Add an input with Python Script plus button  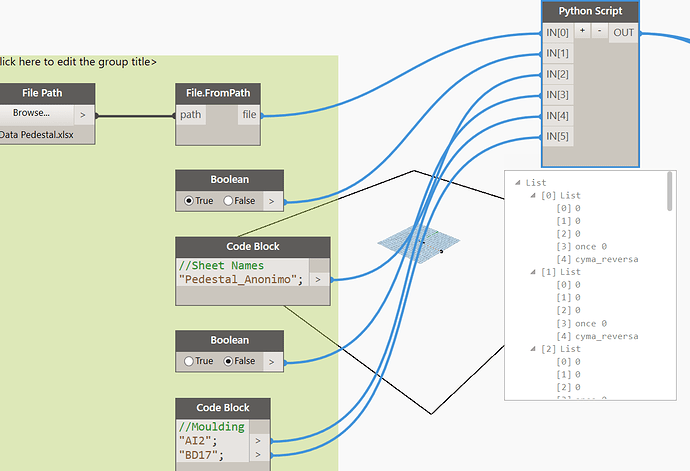pyautogui.click(x=582, y=31)
